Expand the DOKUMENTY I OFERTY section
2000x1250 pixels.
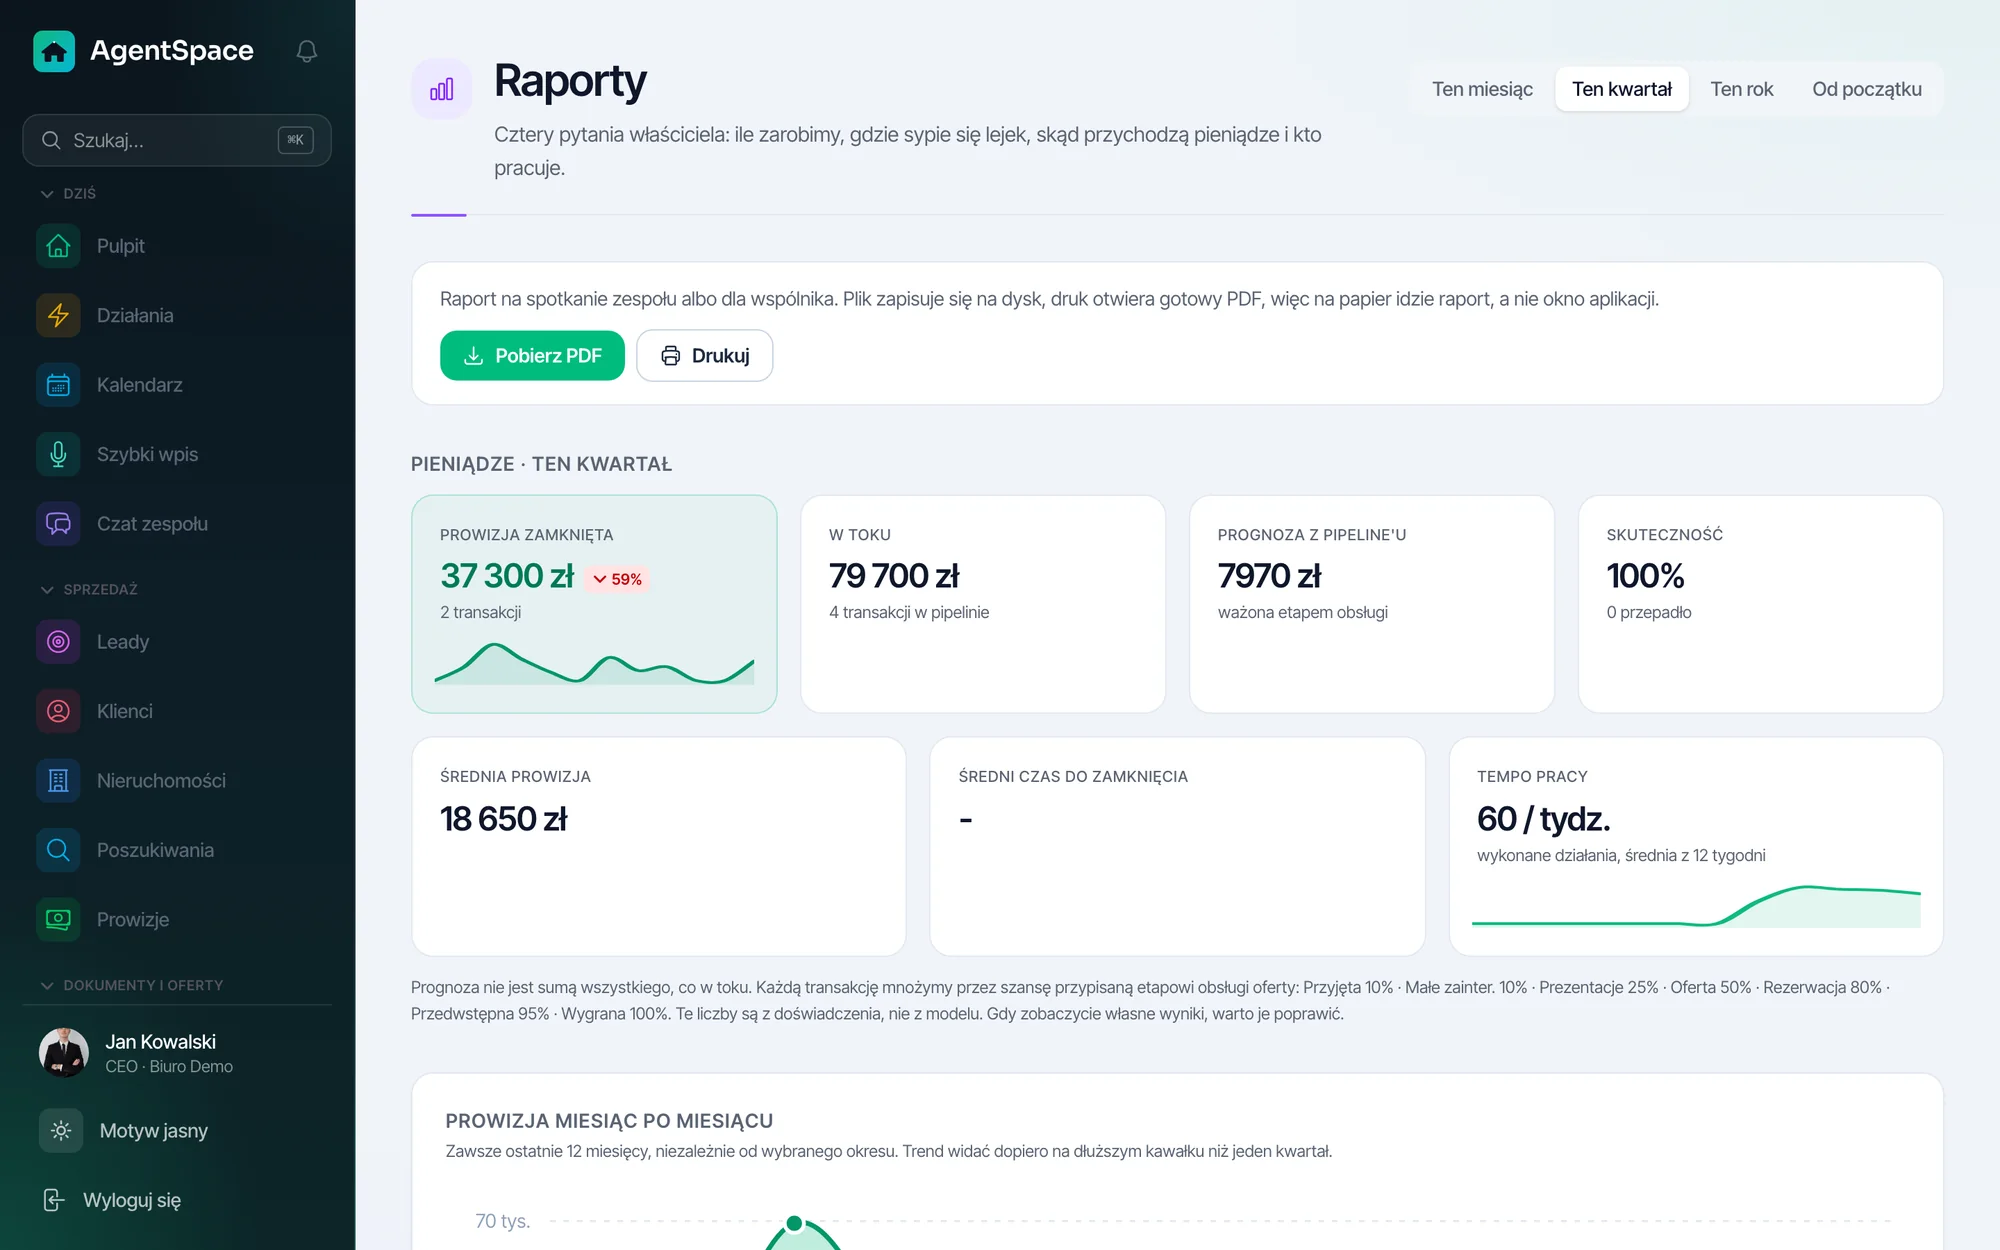coord(131,985)
